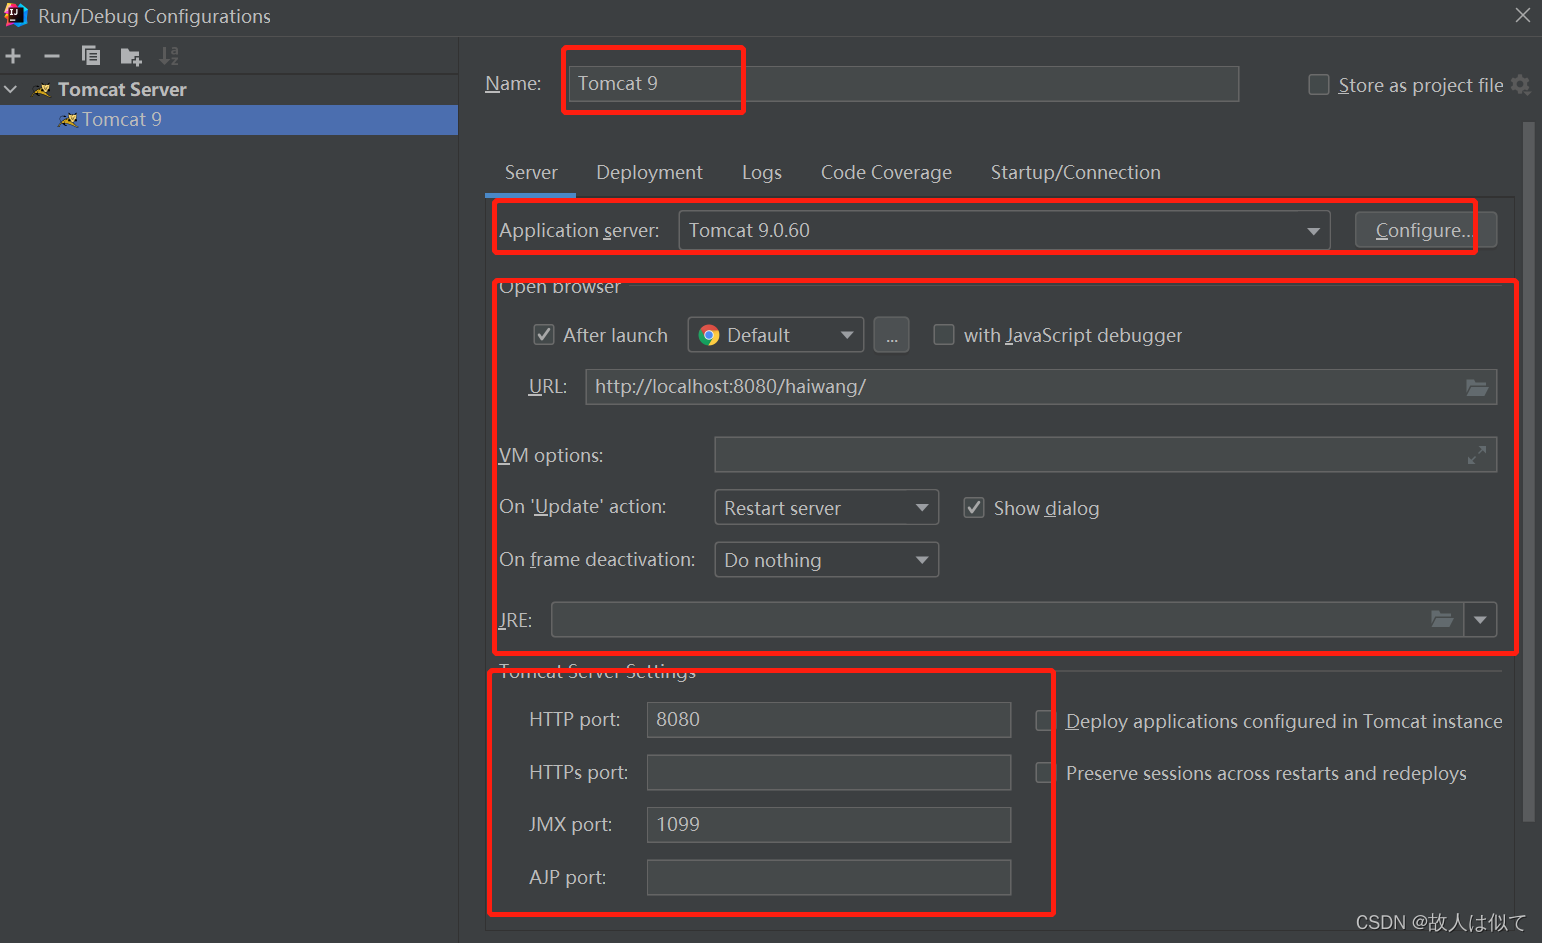1542x943 pixels.
Task: Toggle Store as project file checkbox
Action: pos(1319,85)
